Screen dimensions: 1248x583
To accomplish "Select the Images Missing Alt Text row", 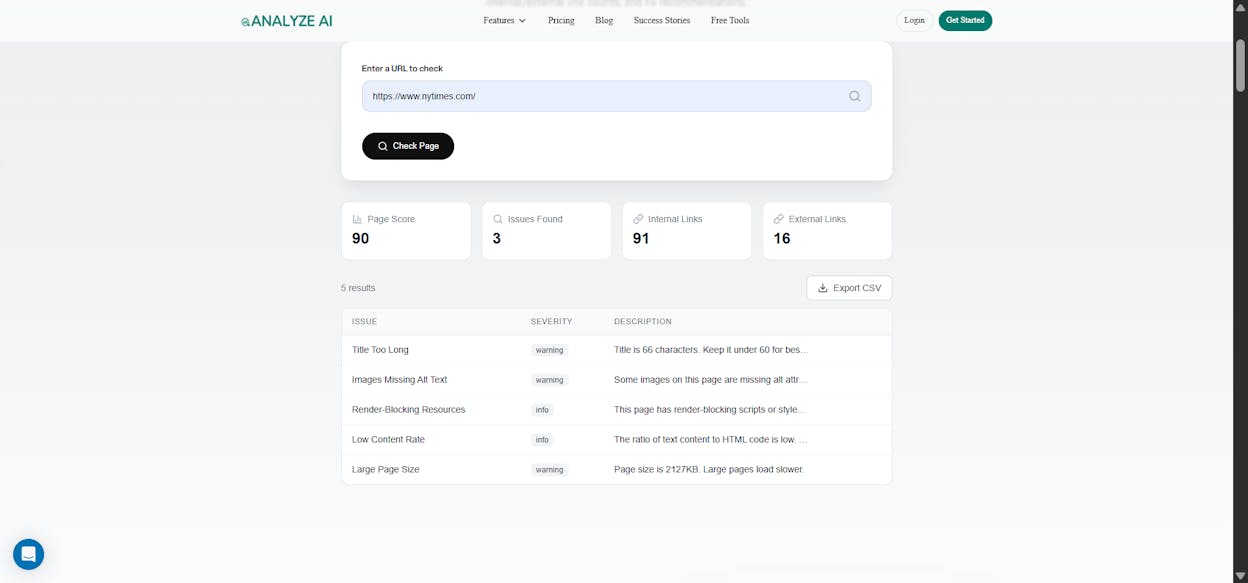I will (x=616, y=380).
